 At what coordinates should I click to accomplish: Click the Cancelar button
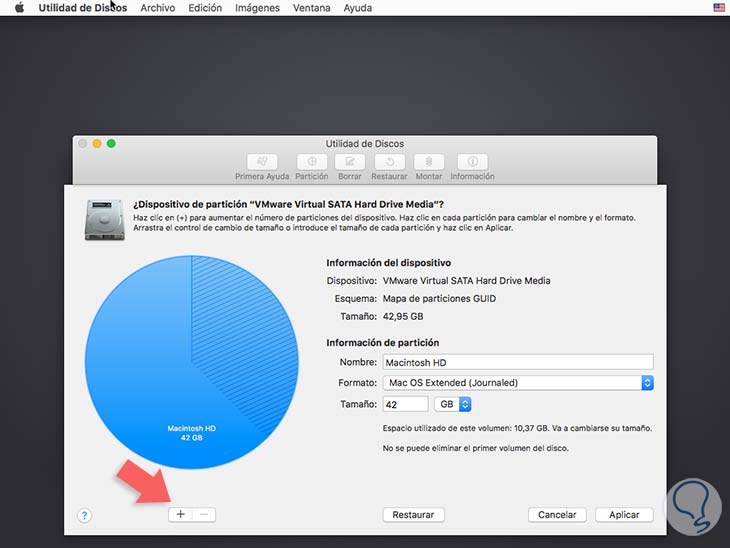coord(557,514)
